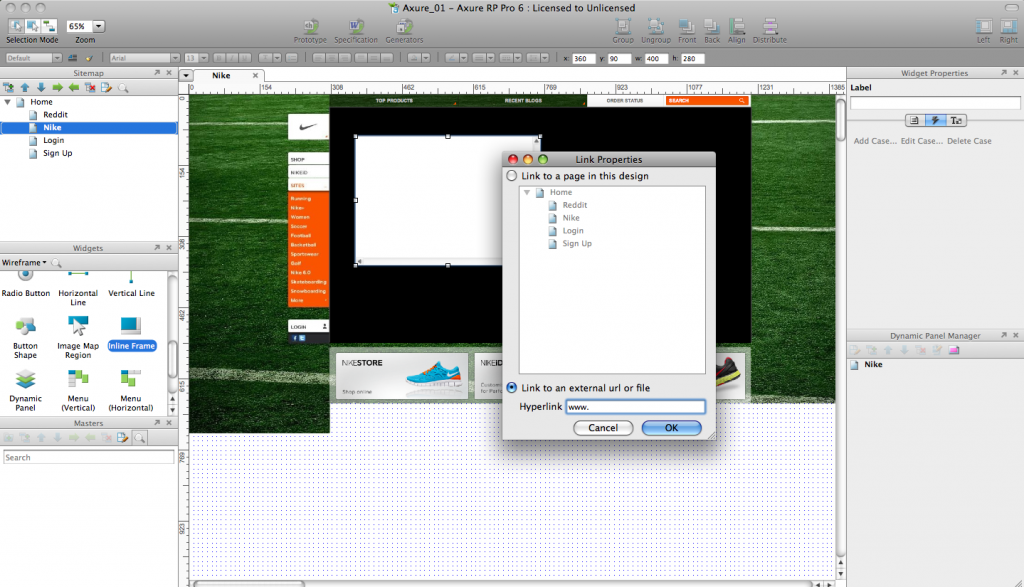Open the page tabs list dropdown
The width and height of the screenshot is (1024, 587).
186,75
